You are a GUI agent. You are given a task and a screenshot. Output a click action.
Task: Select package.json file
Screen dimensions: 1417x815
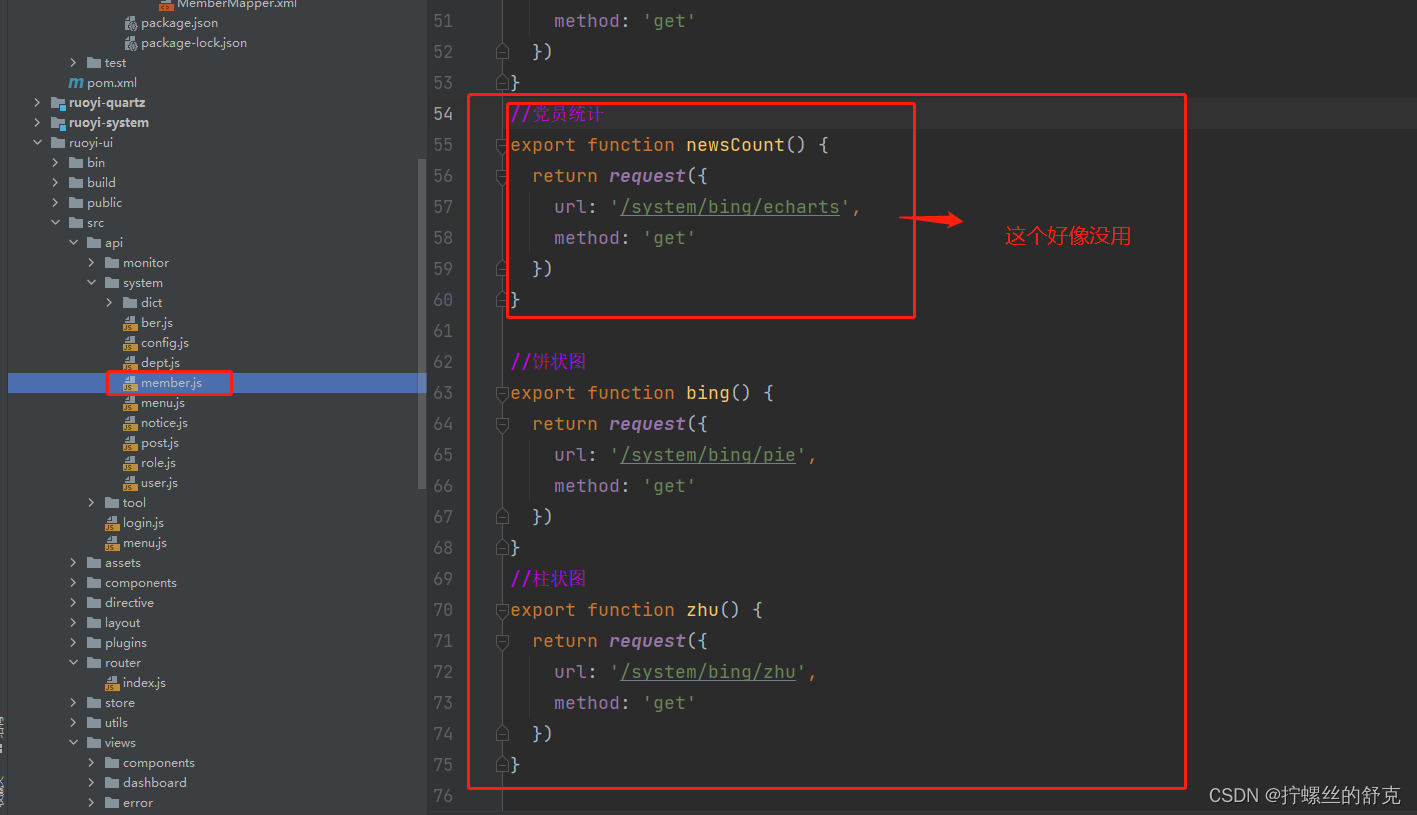[x=179, y=23]
